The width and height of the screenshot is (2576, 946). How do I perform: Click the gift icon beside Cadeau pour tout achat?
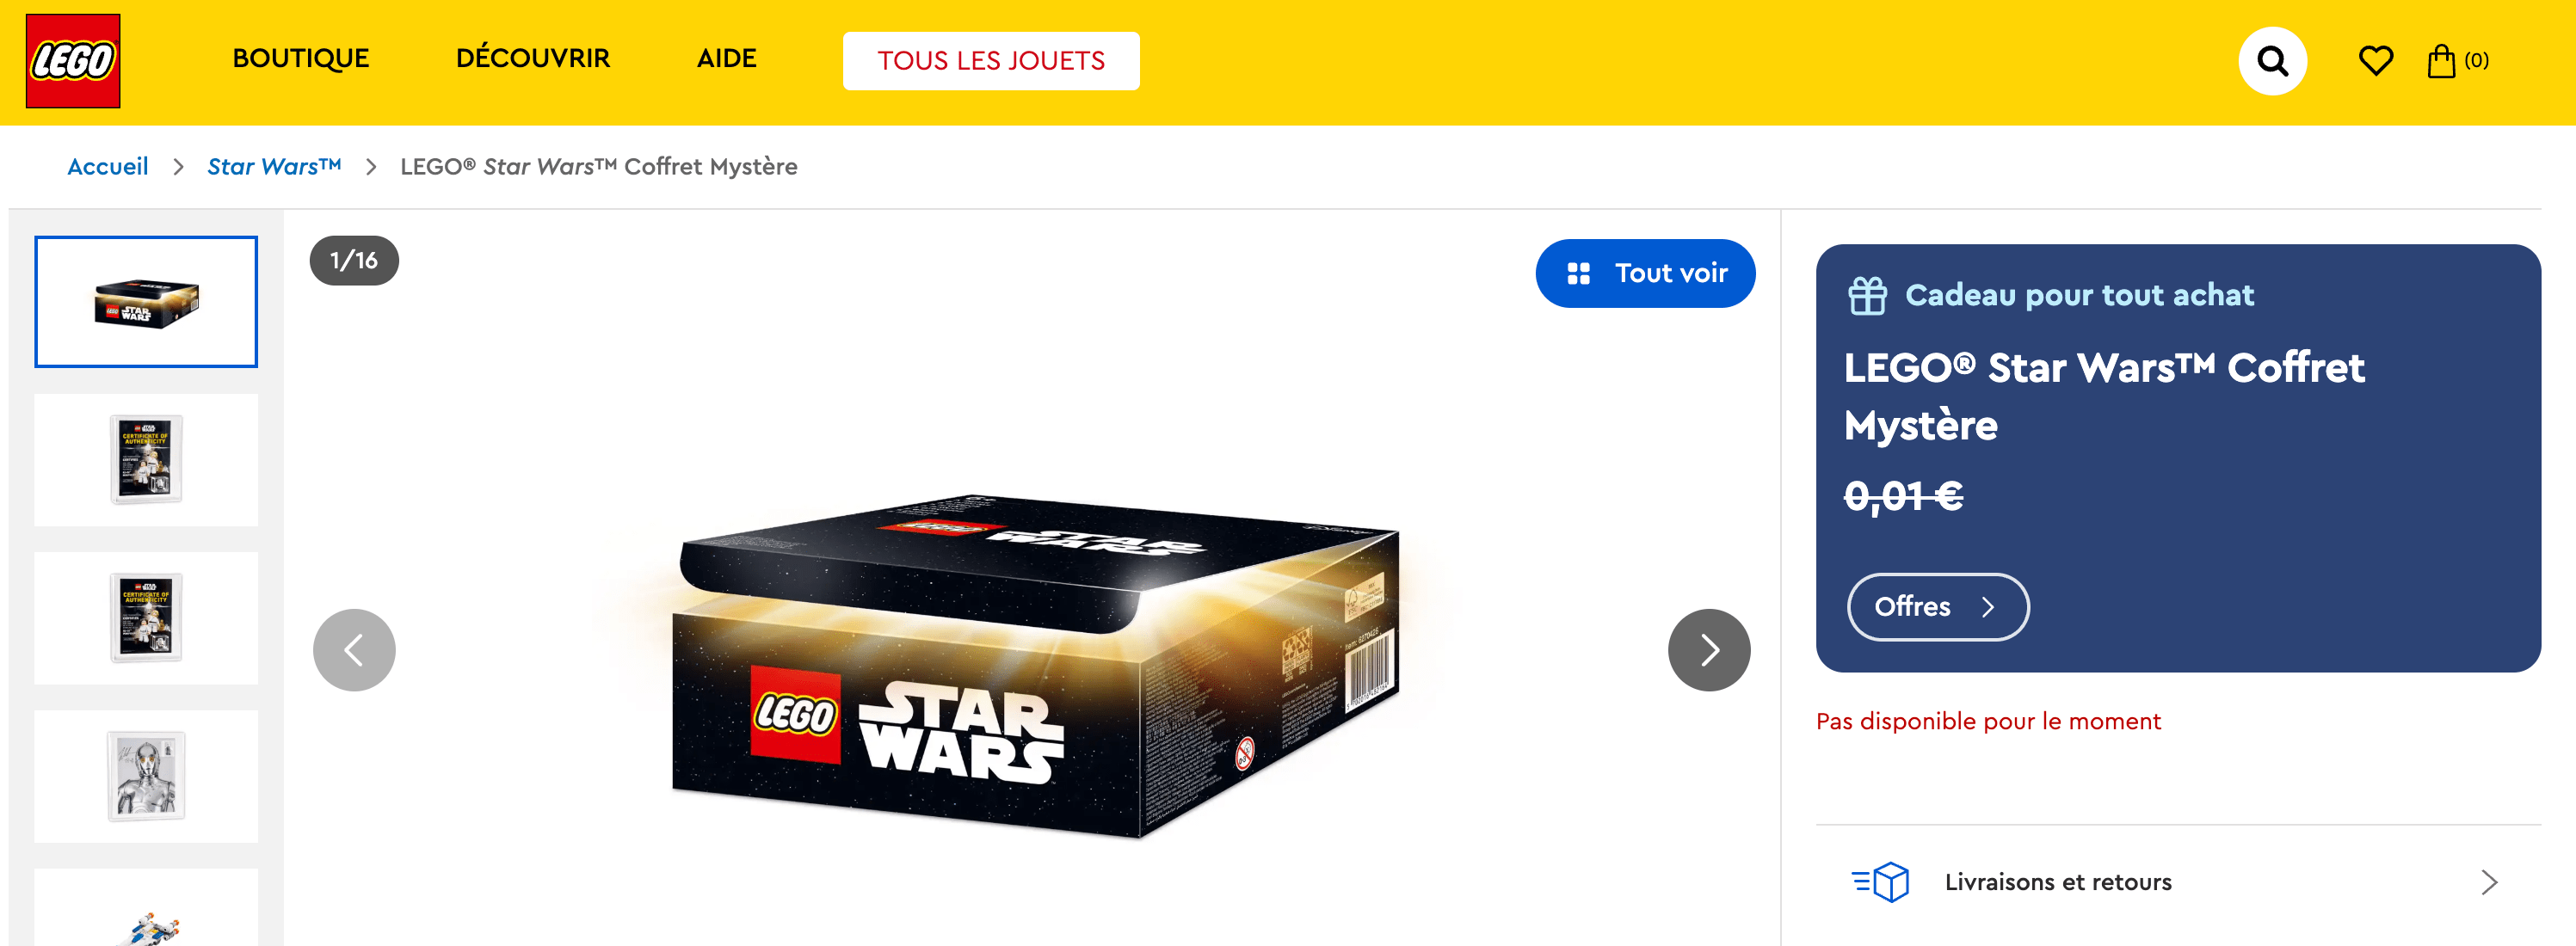click(1866, 296)
